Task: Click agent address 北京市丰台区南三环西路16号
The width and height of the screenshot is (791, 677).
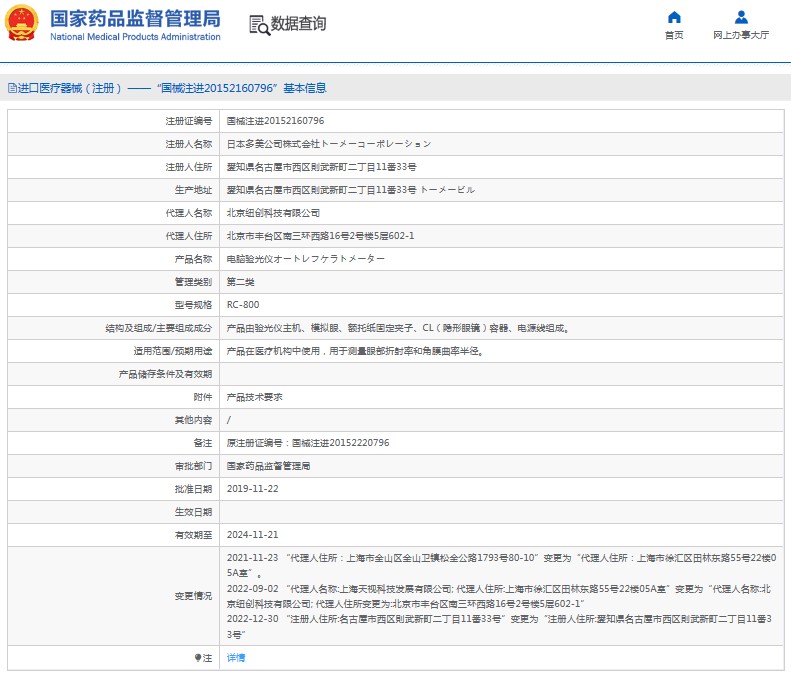Action: (320, 236)
